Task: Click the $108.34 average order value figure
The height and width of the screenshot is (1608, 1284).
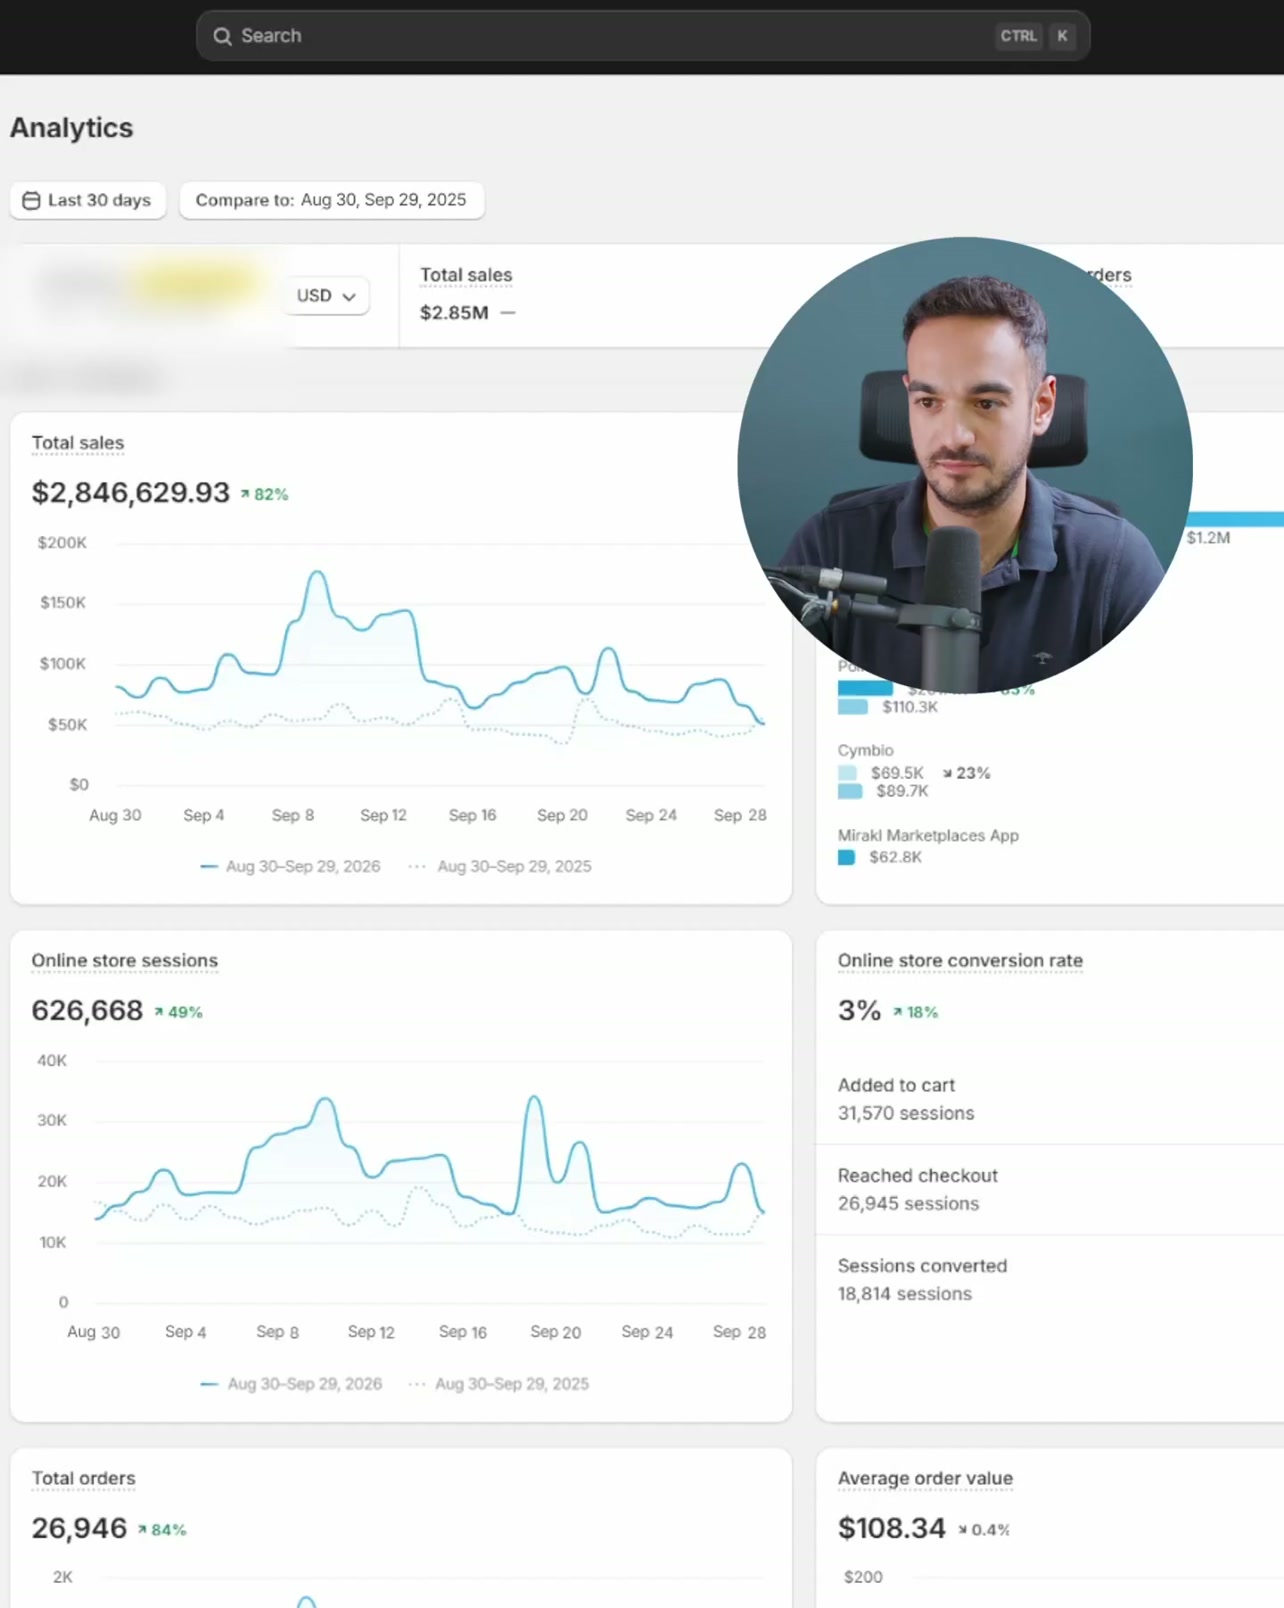Action: tap(891, 1528)
